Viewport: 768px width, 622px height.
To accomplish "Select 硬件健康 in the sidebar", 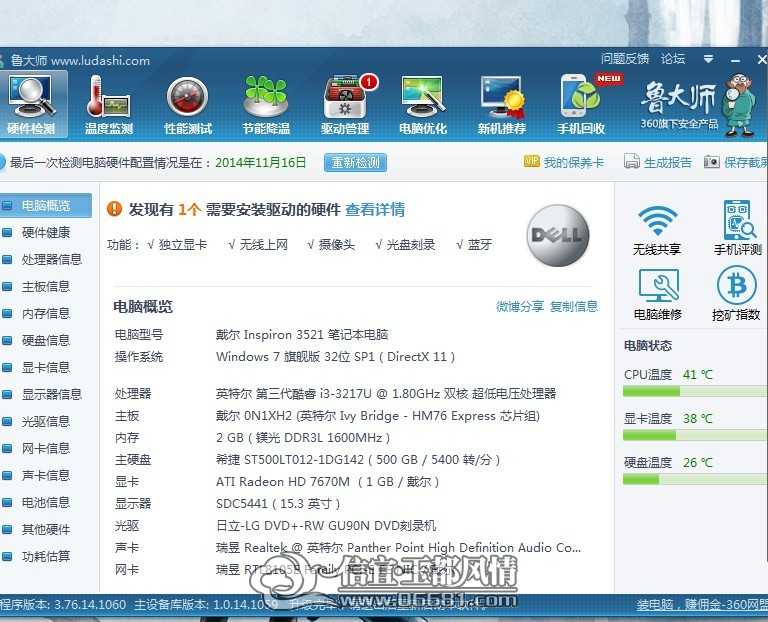I will (46, 233).
